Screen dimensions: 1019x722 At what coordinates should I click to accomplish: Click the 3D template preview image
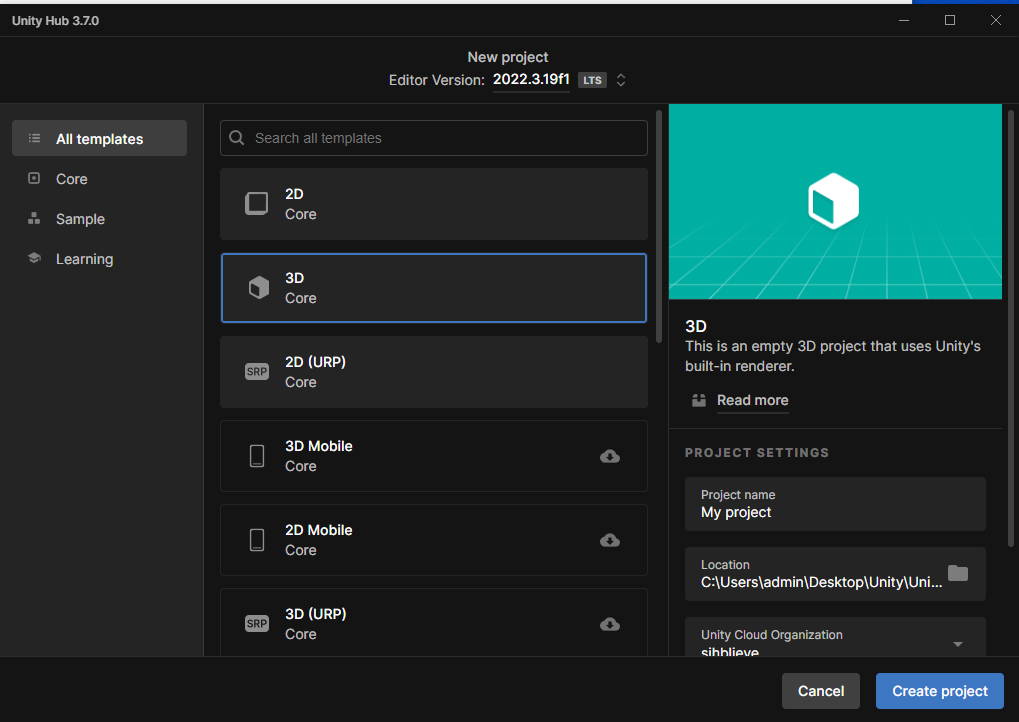pyautogui.click(x=835, y=201)
